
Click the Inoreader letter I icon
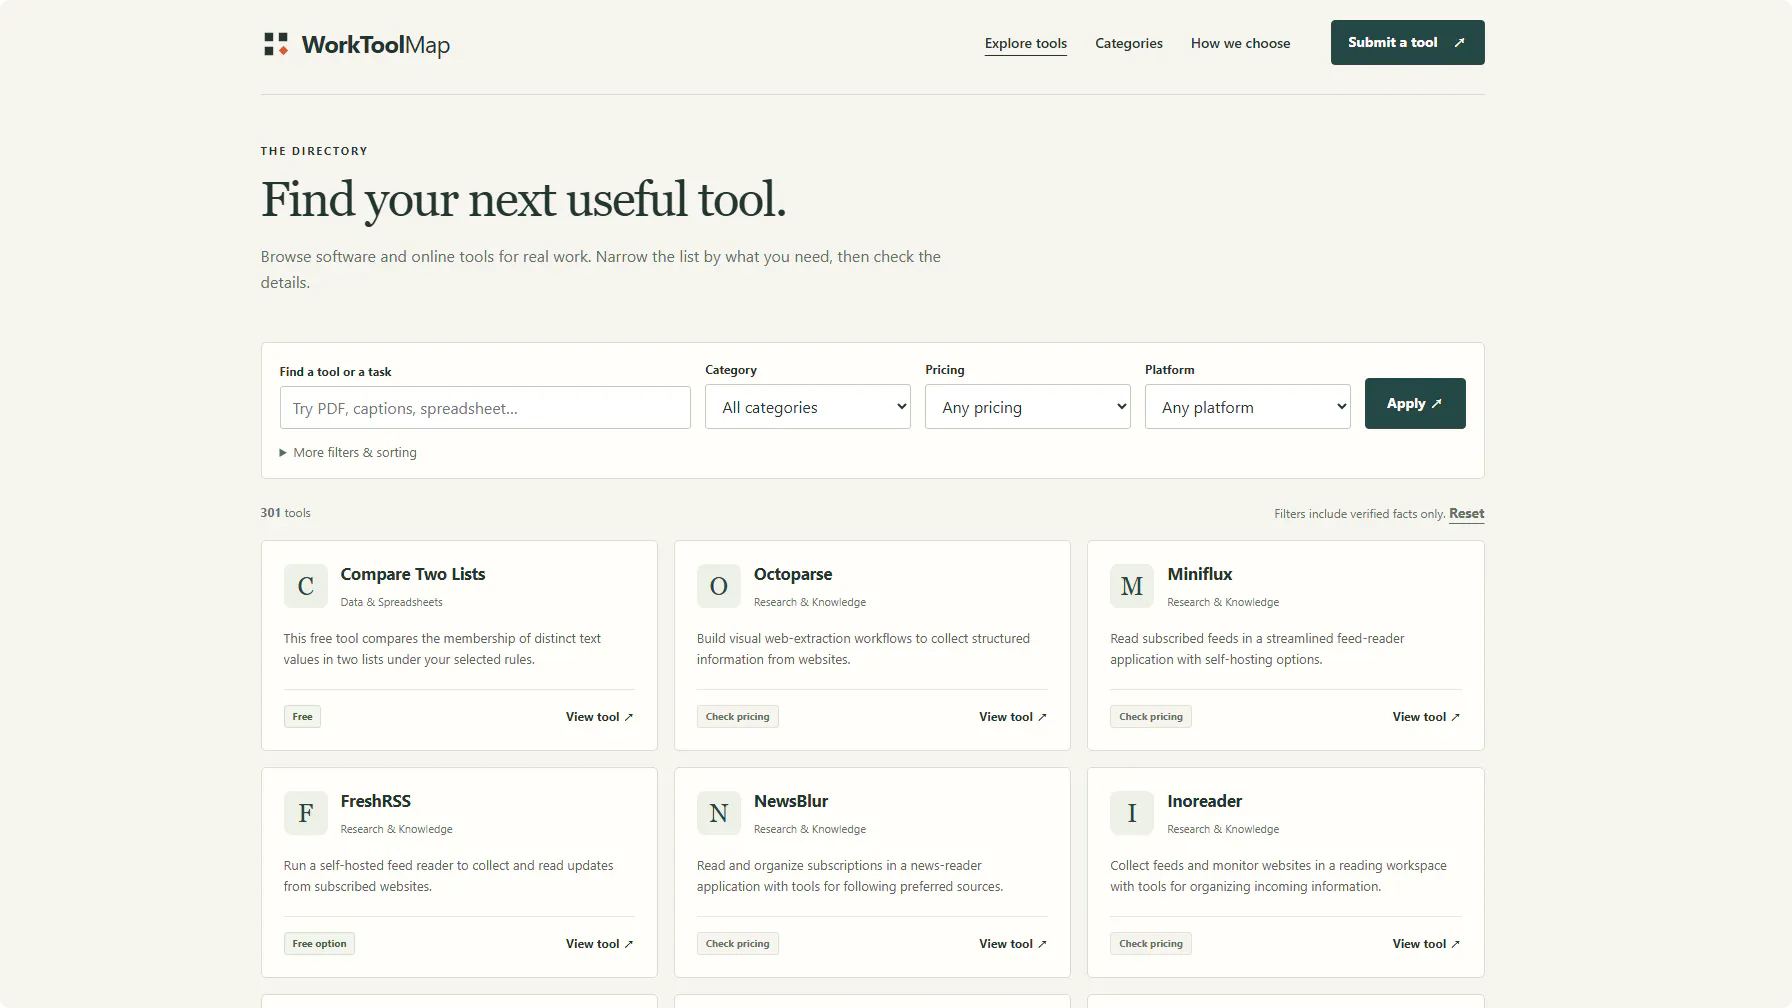click(x=1132, y=813)
